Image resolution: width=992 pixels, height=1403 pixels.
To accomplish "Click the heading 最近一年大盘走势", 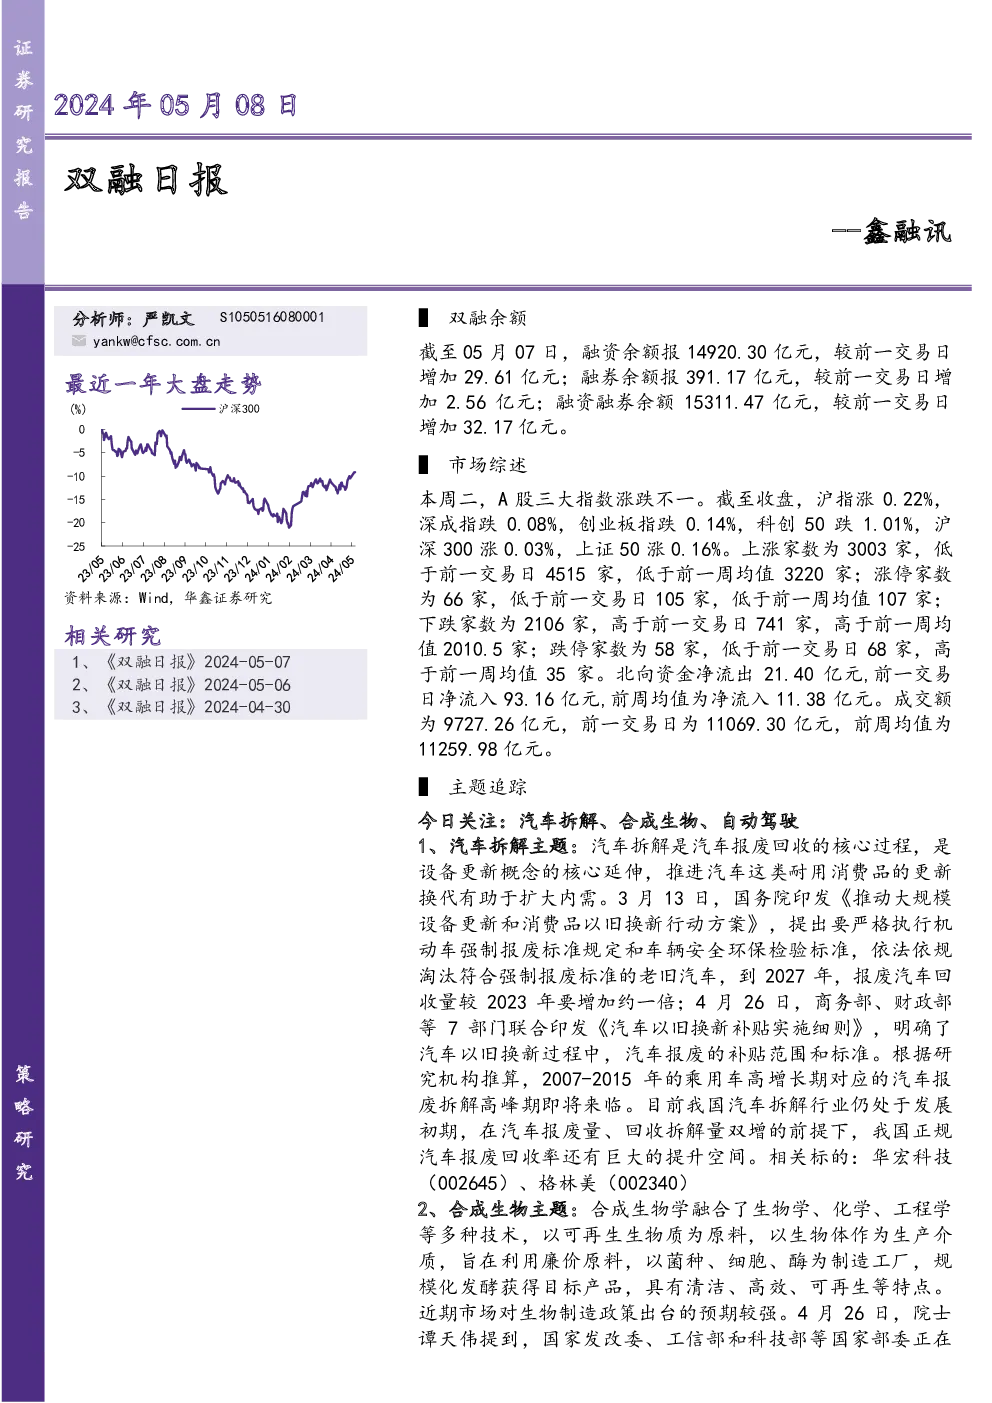I will tap(163, 384).
